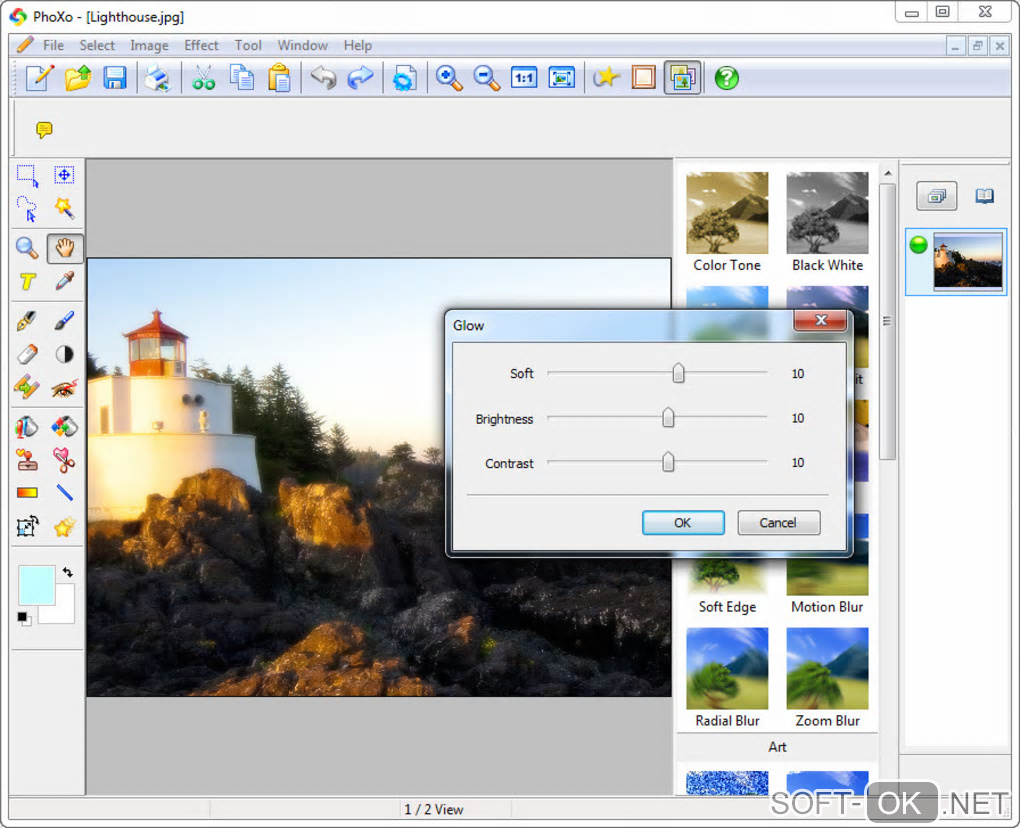The image size is (1020, 828).
Task: Select the eraser tool
Action: [x=27, y=354]
